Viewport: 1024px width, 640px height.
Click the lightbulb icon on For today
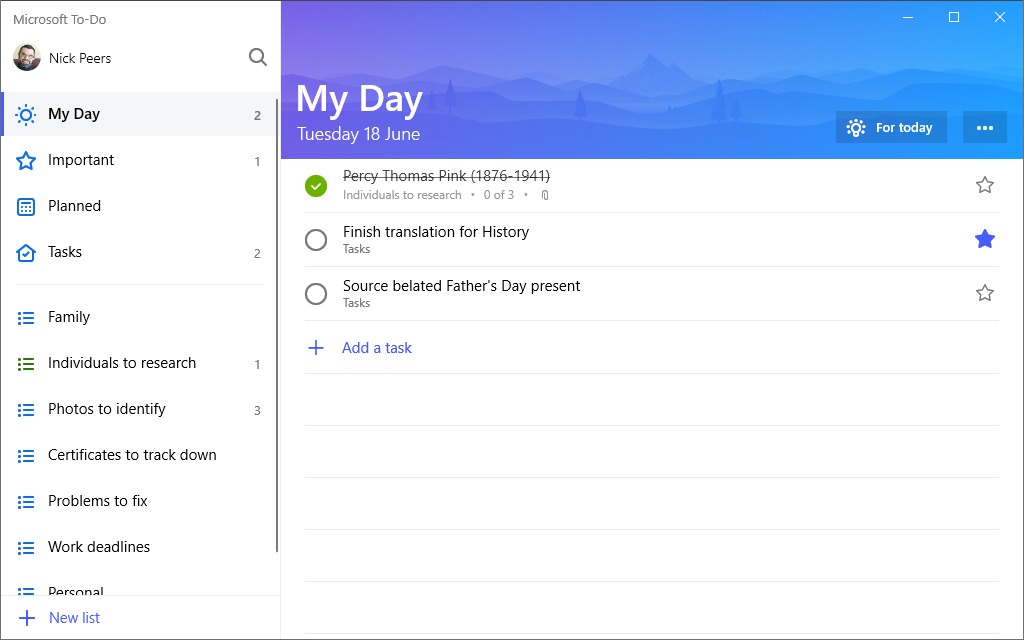[x=855, y=127]
